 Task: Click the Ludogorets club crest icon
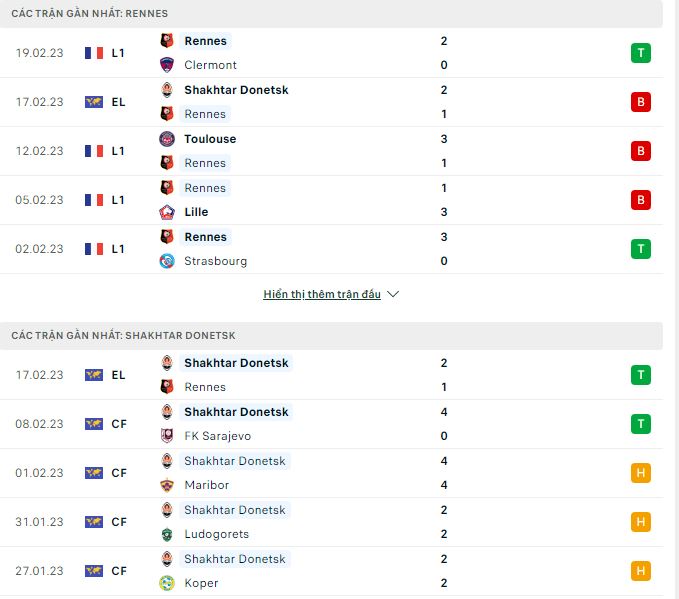pyautogui.click(x=167, y=534)
